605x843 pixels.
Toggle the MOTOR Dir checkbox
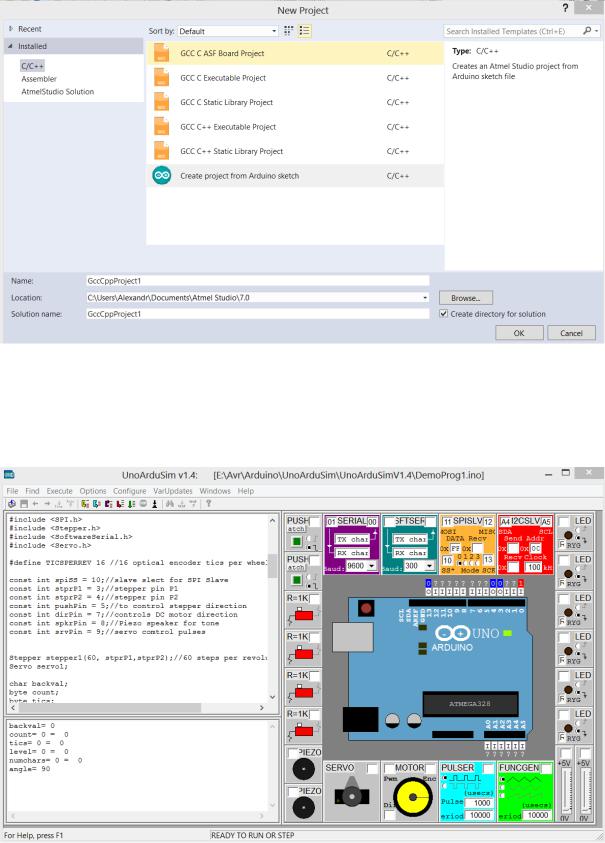tap(389, 815)
